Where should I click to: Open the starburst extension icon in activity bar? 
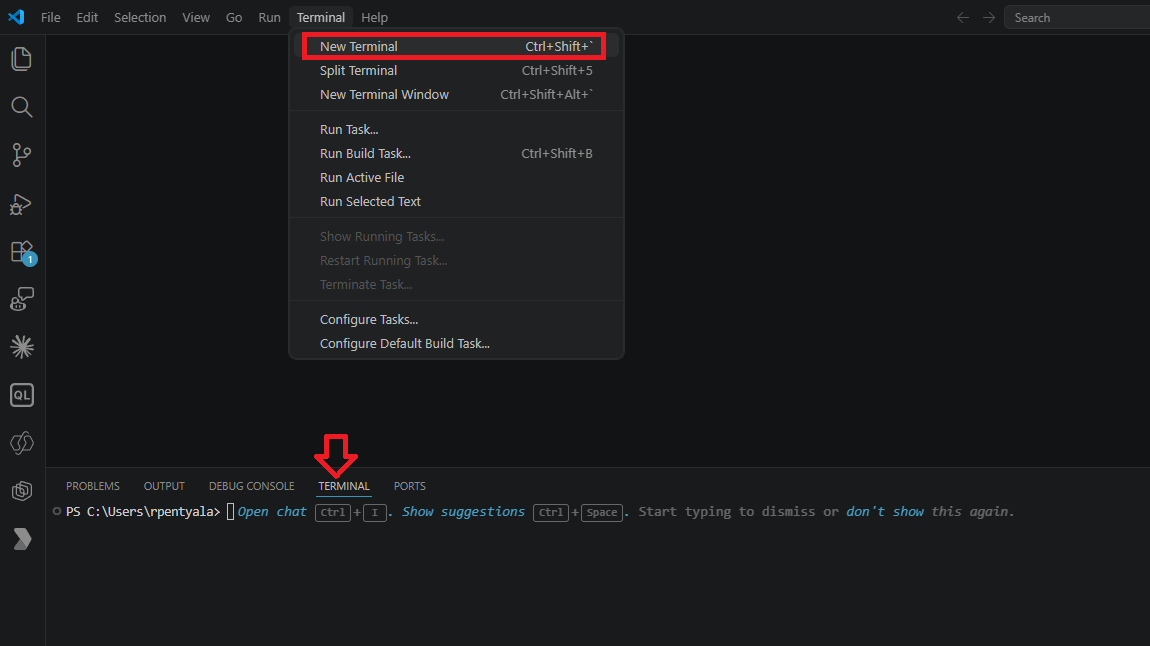(x=22, y=347)
